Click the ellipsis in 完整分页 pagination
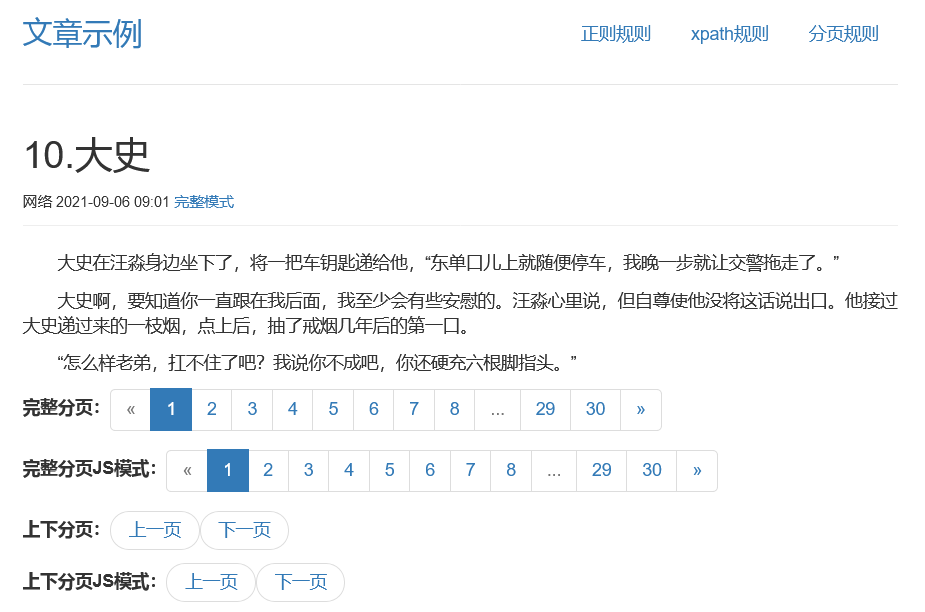The image size is (925, 612). 497,409
